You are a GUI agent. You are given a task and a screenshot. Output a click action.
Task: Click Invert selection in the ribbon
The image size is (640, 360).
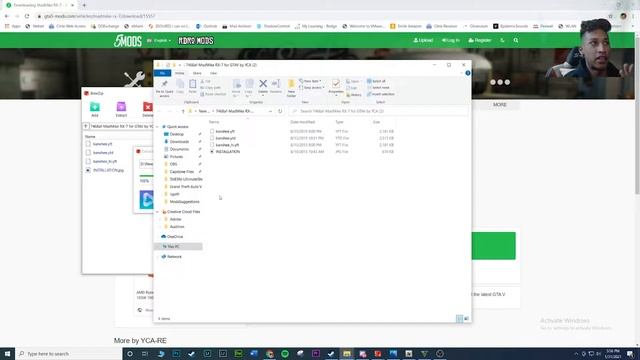point(380,94)
